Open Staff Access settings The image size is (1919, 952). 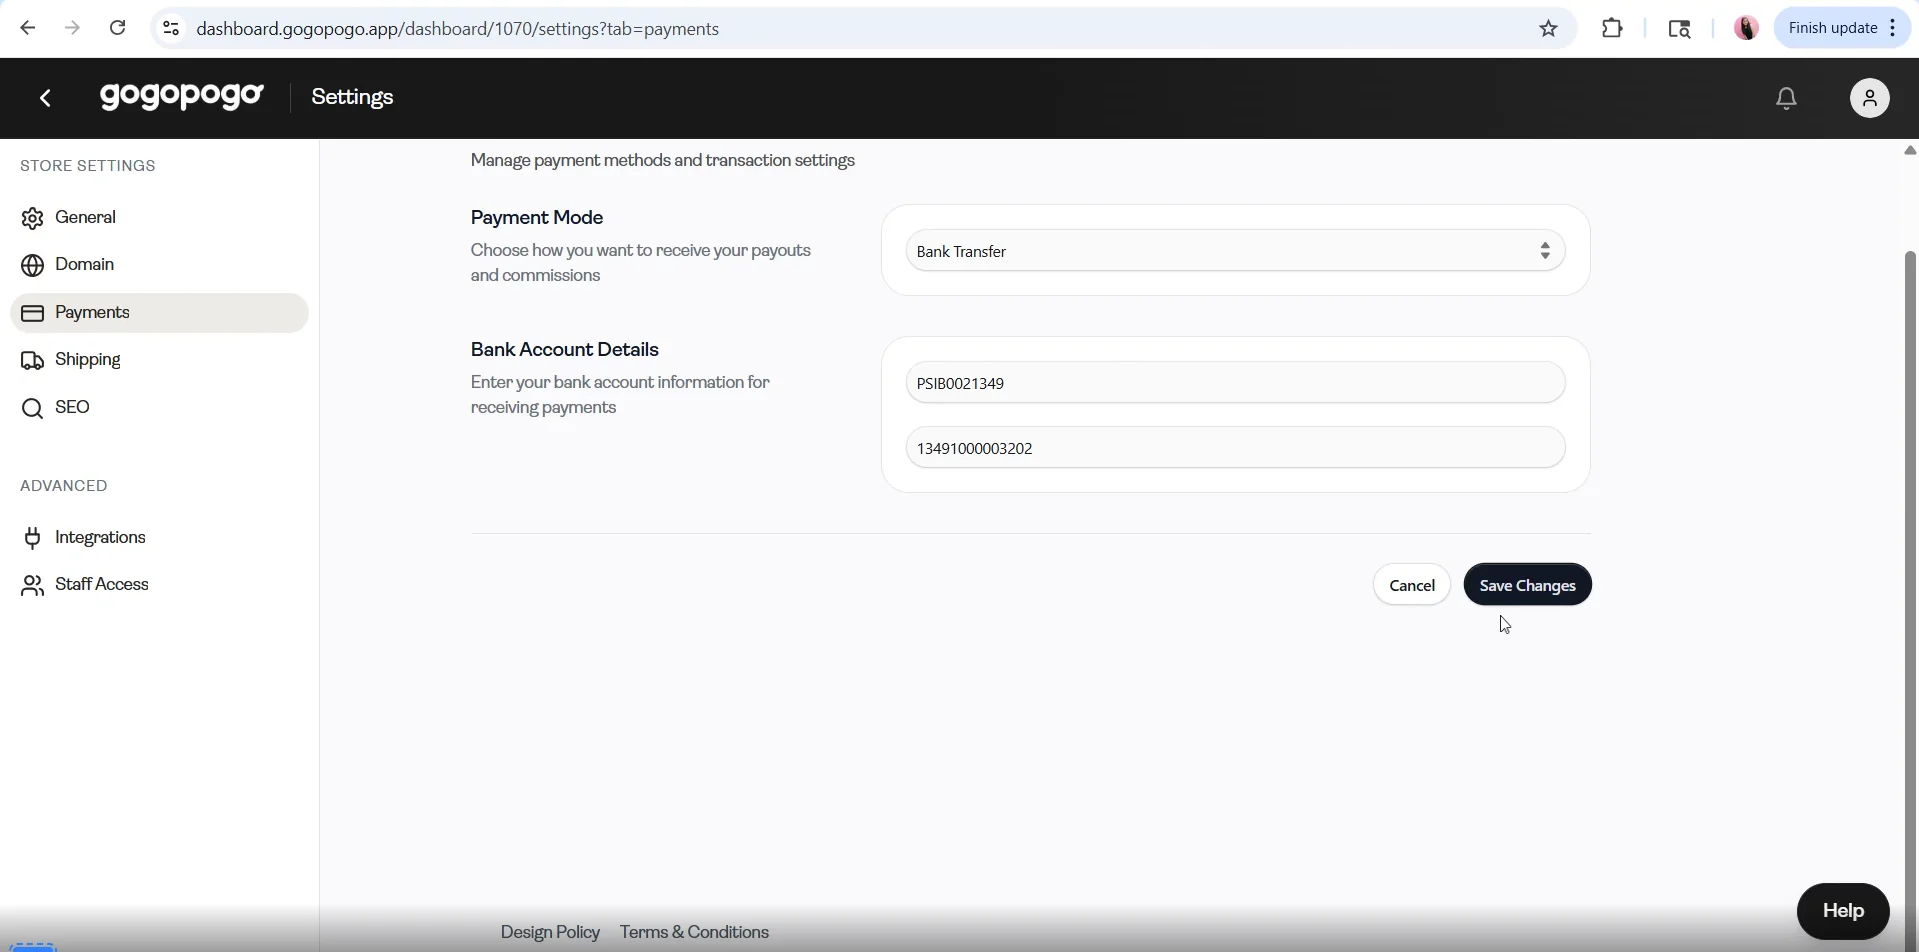159,585
